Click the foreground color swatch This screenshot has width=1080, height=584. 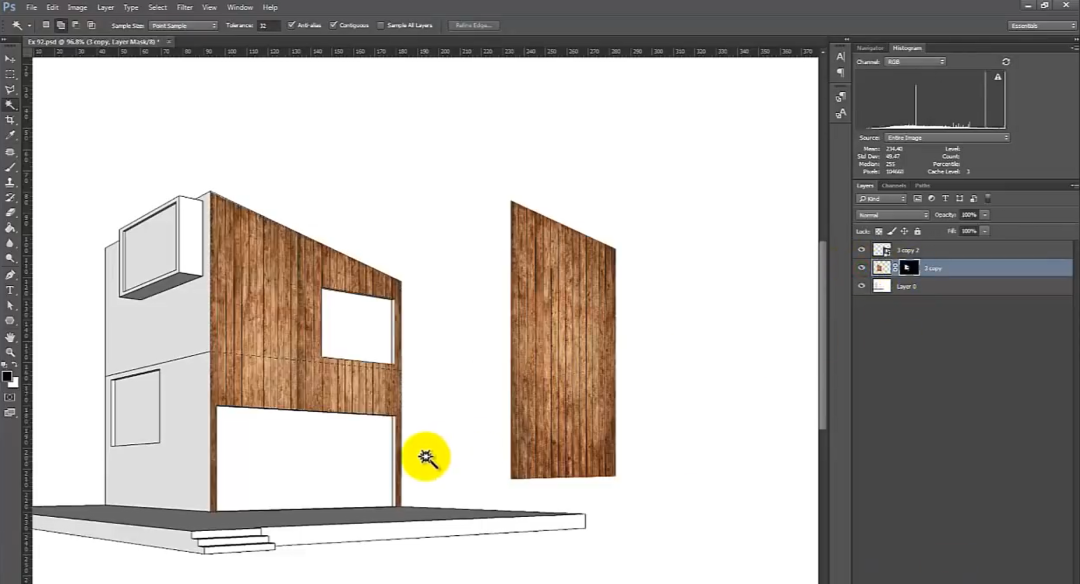coord(6,377)
